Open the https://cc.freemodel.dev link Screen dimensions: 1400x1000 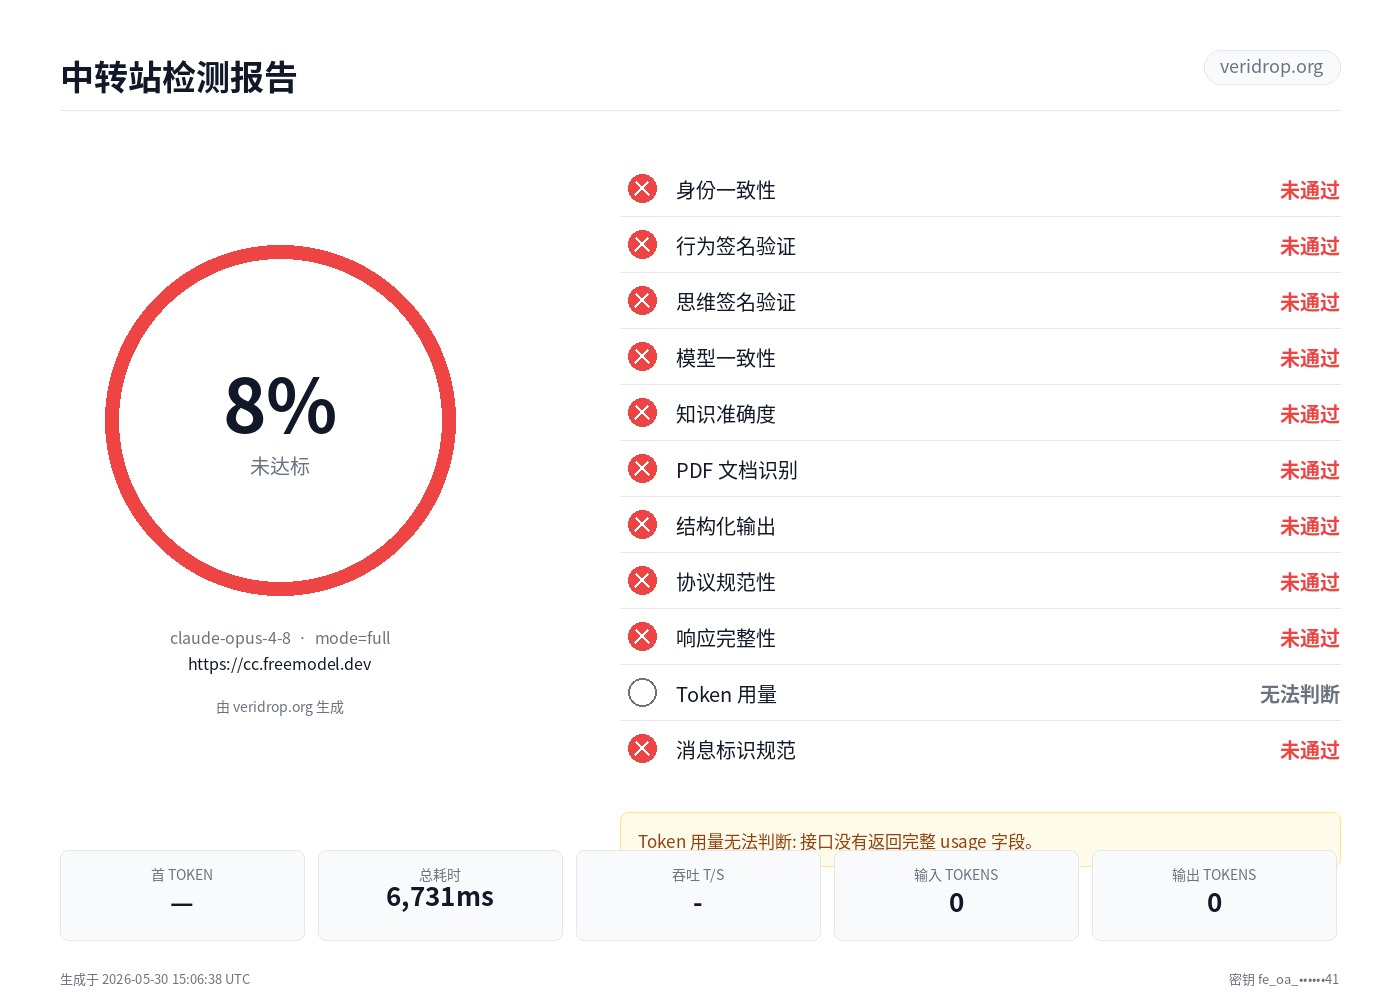280,664
